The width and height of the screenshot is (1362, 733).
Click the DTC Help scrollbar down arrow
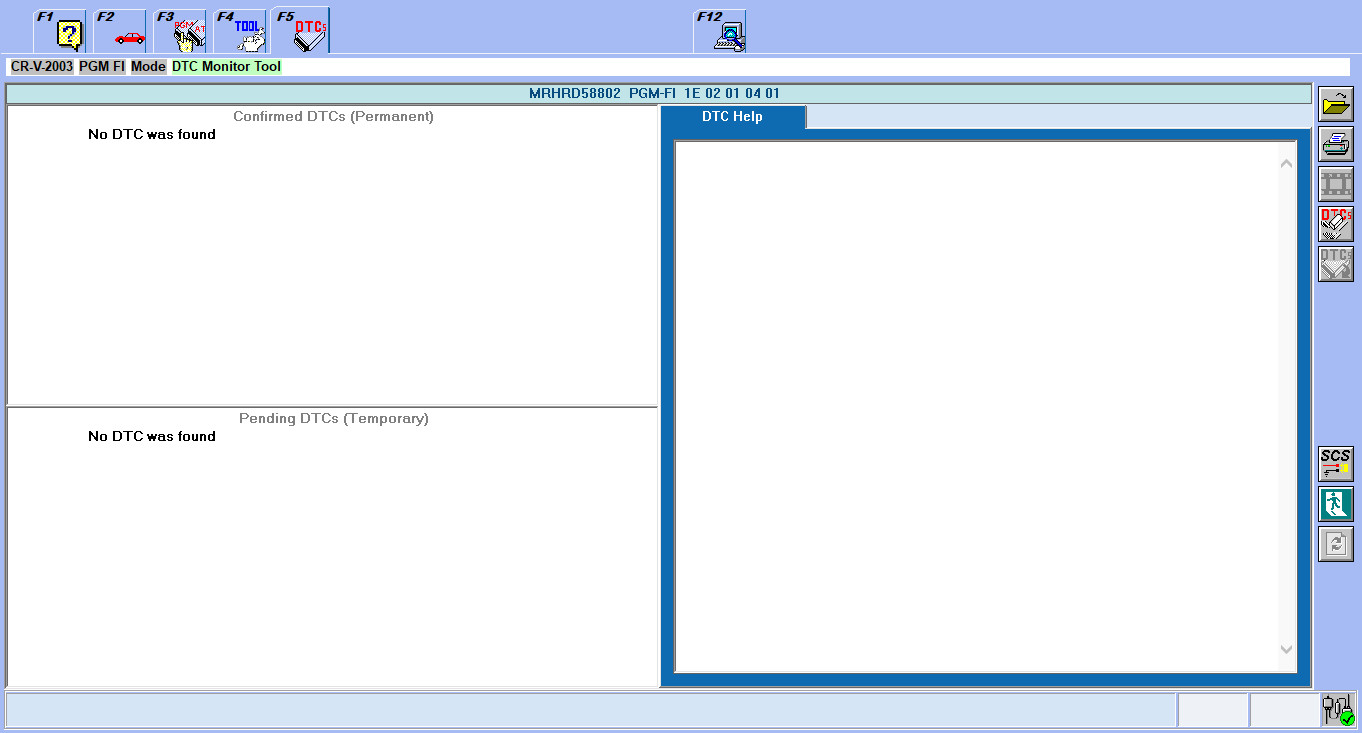click(1287, 650)
